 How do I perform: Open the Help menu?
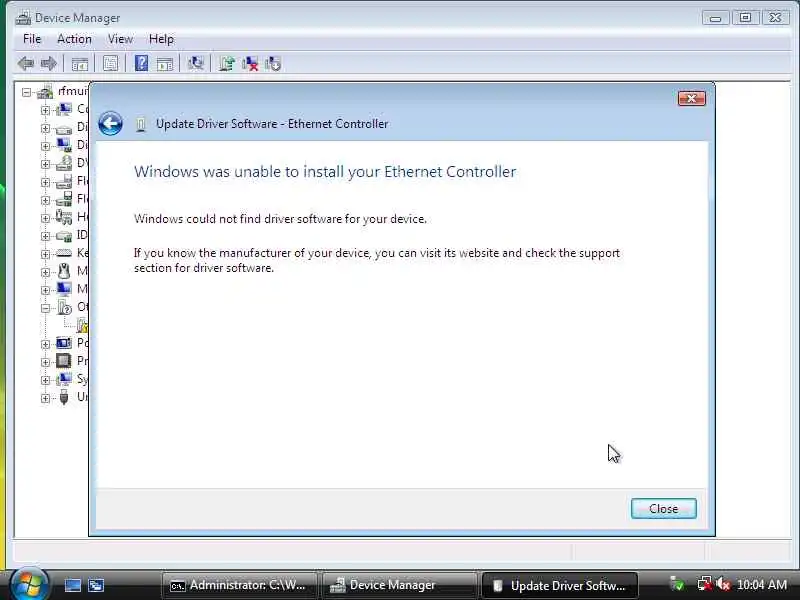click(x=161, y=39)
